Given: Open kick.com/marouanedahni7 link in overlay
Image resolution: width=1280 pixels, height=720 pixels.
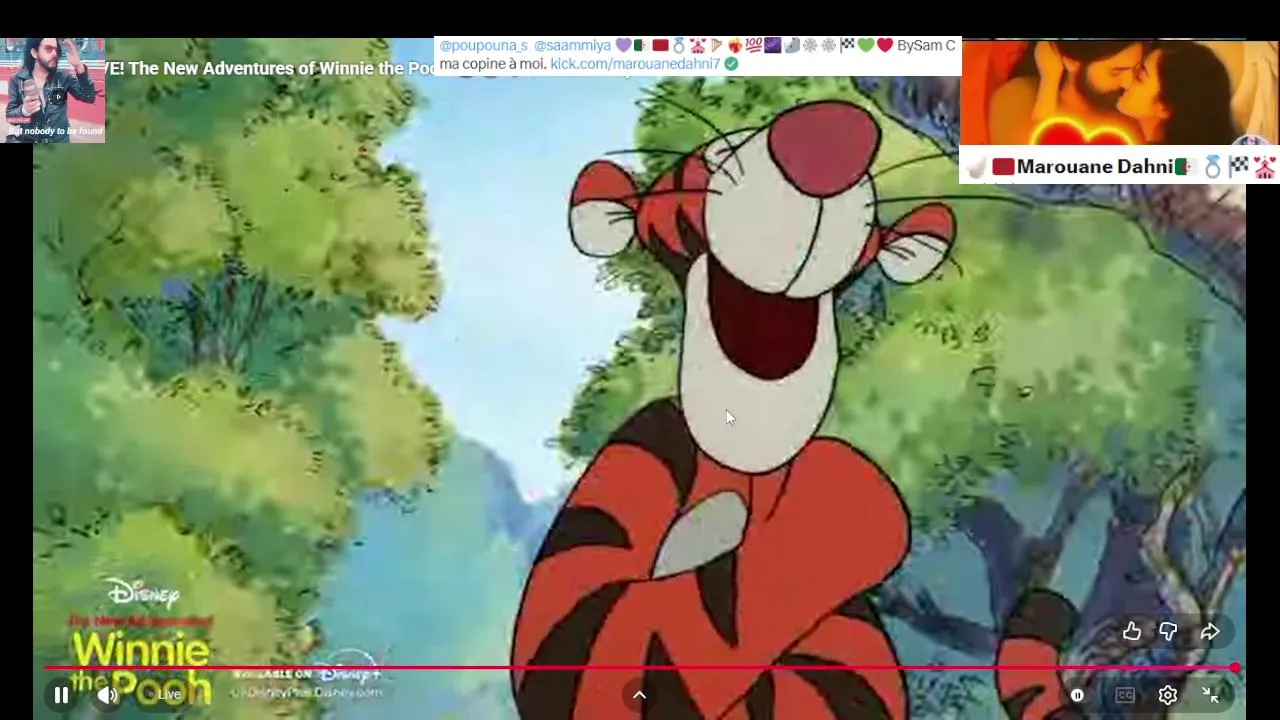Looking at the screenshot, I should coord(635,64).
